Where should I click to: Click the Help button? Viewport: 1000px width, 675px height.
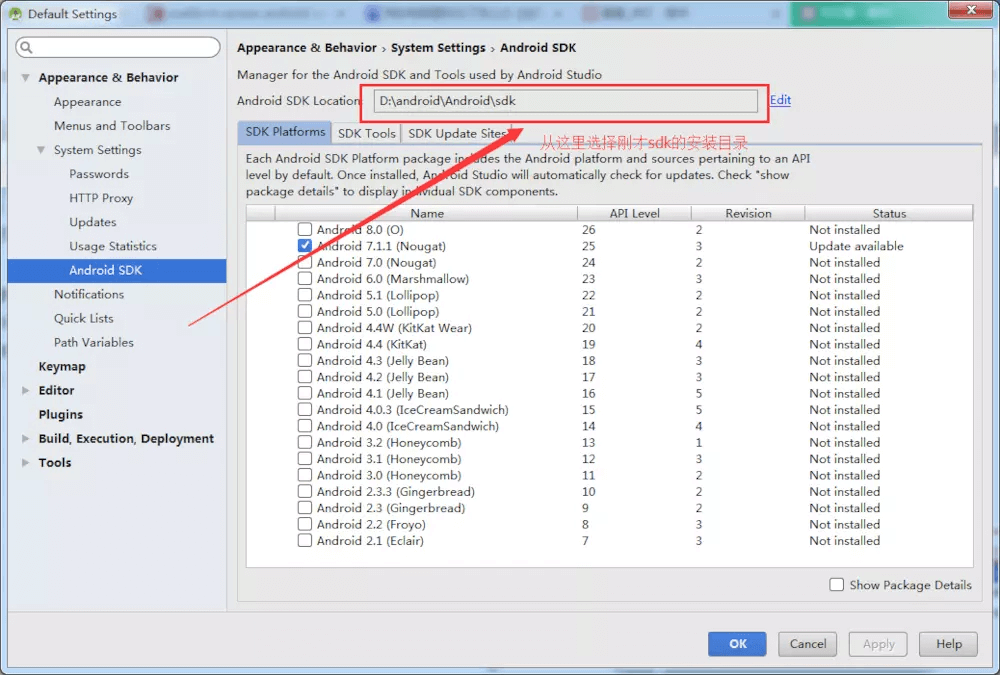coord(948,644)
